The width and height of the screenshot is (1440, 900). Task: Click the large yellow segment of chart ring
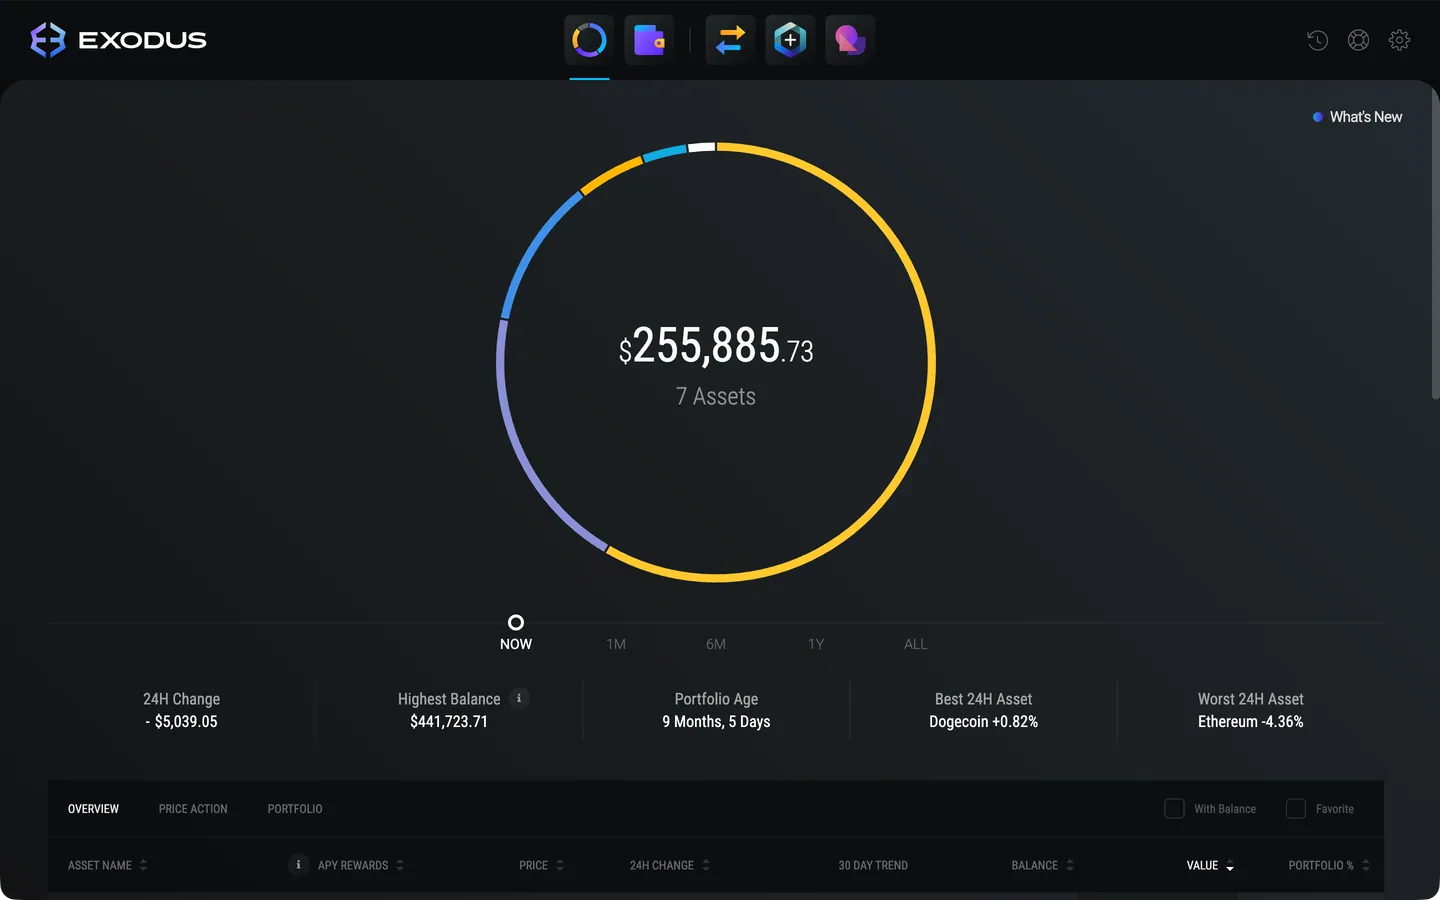pos(931,362)
